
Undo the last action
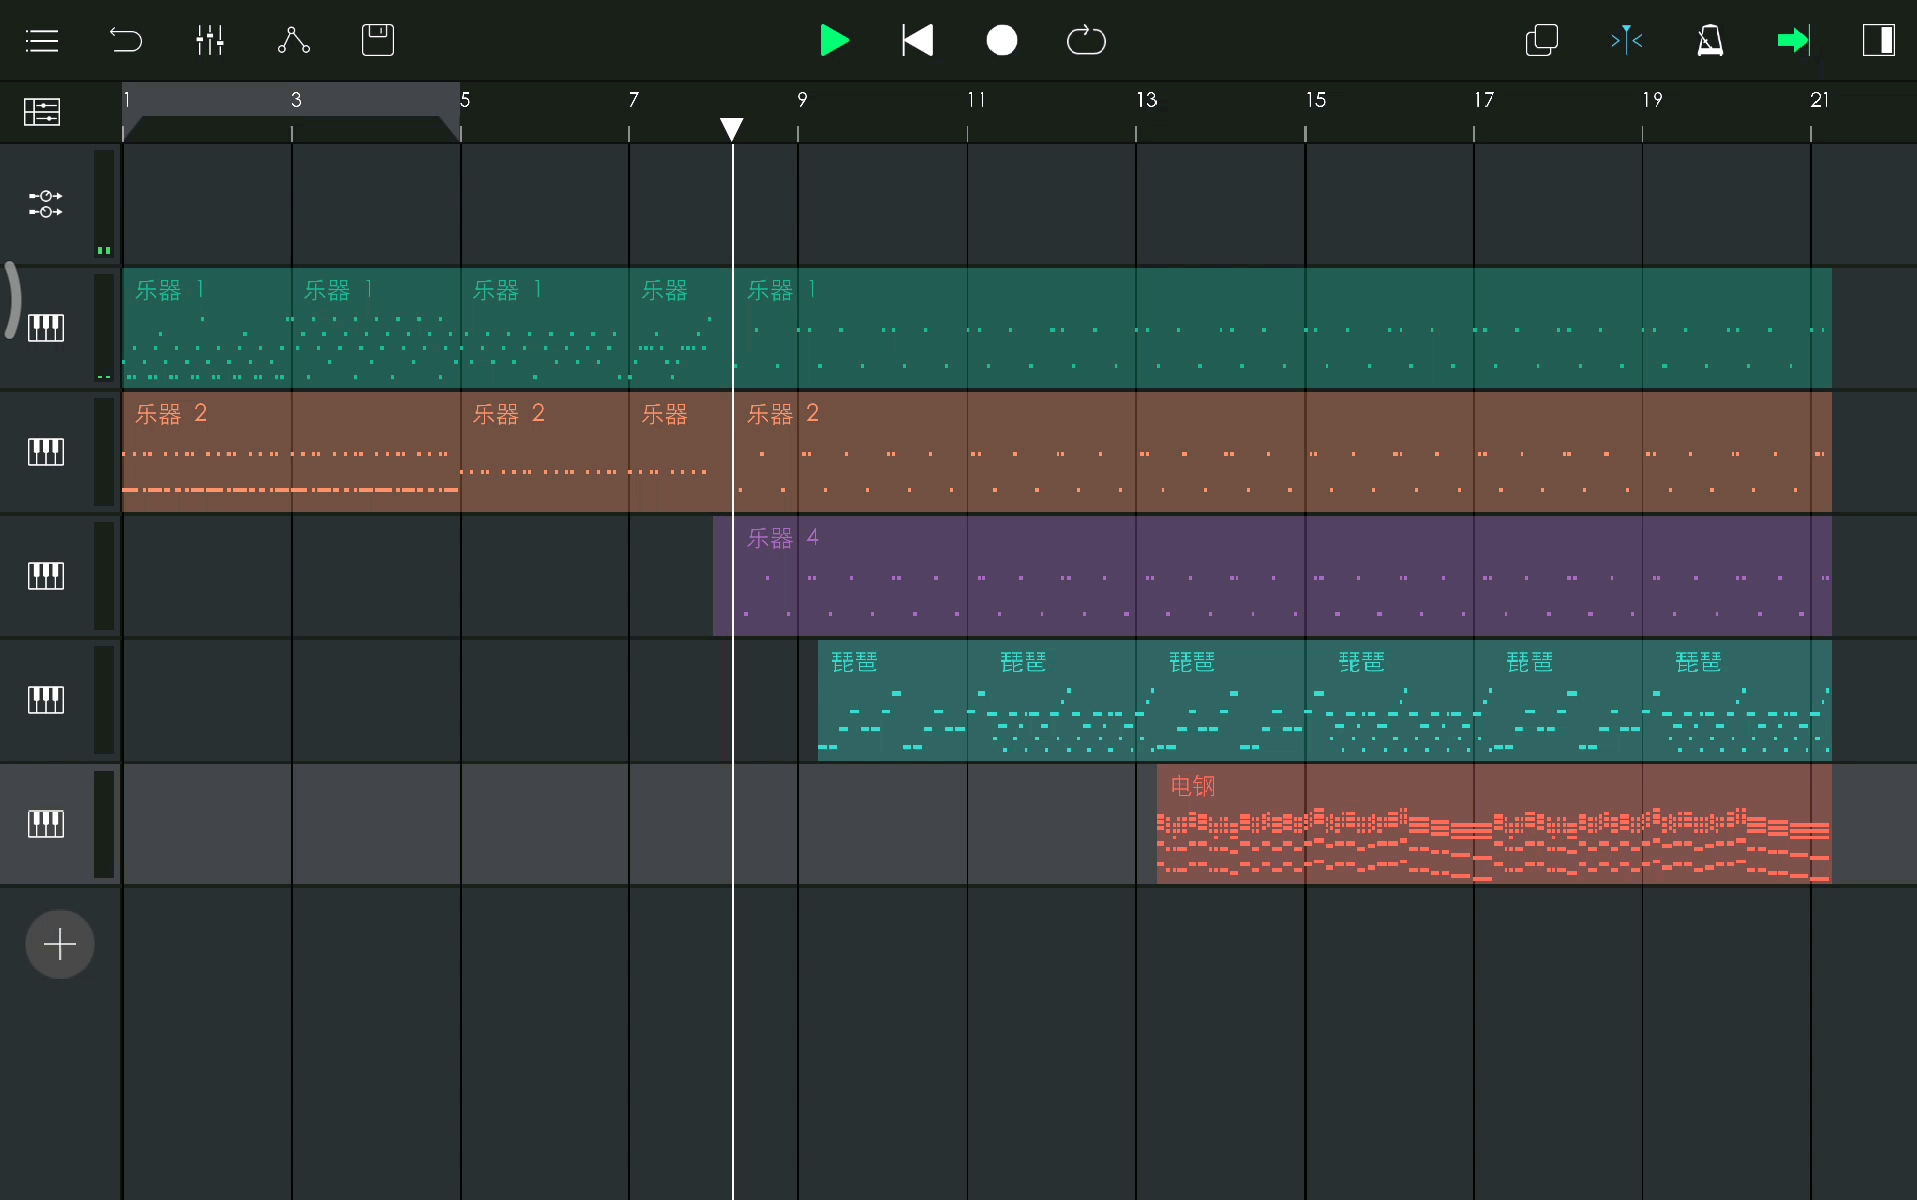(126, 41)
